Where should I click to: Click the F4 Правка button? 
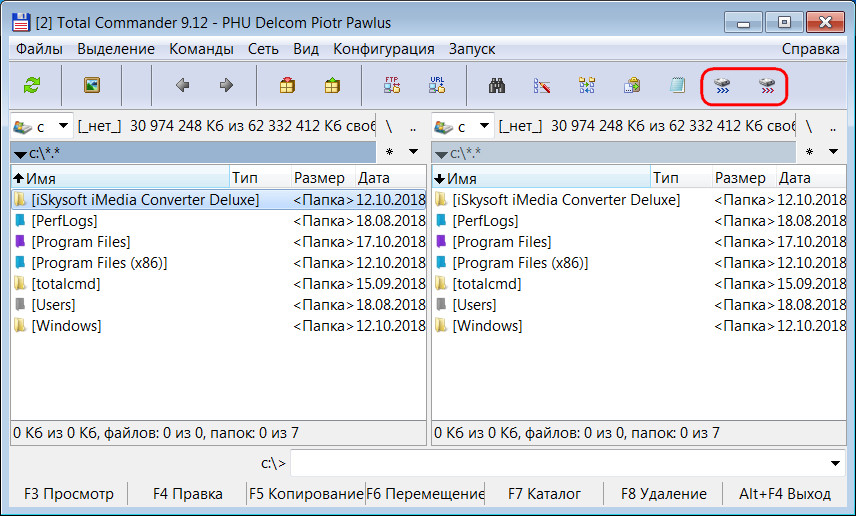(188, 494)
